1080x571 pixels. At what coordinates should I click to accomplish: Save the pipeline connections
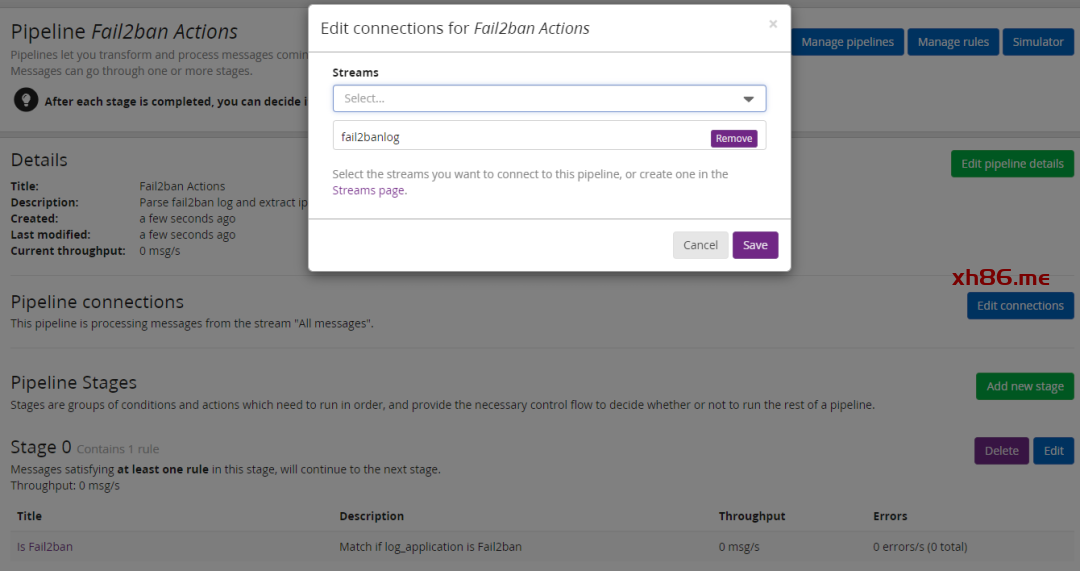click(755, 245)
